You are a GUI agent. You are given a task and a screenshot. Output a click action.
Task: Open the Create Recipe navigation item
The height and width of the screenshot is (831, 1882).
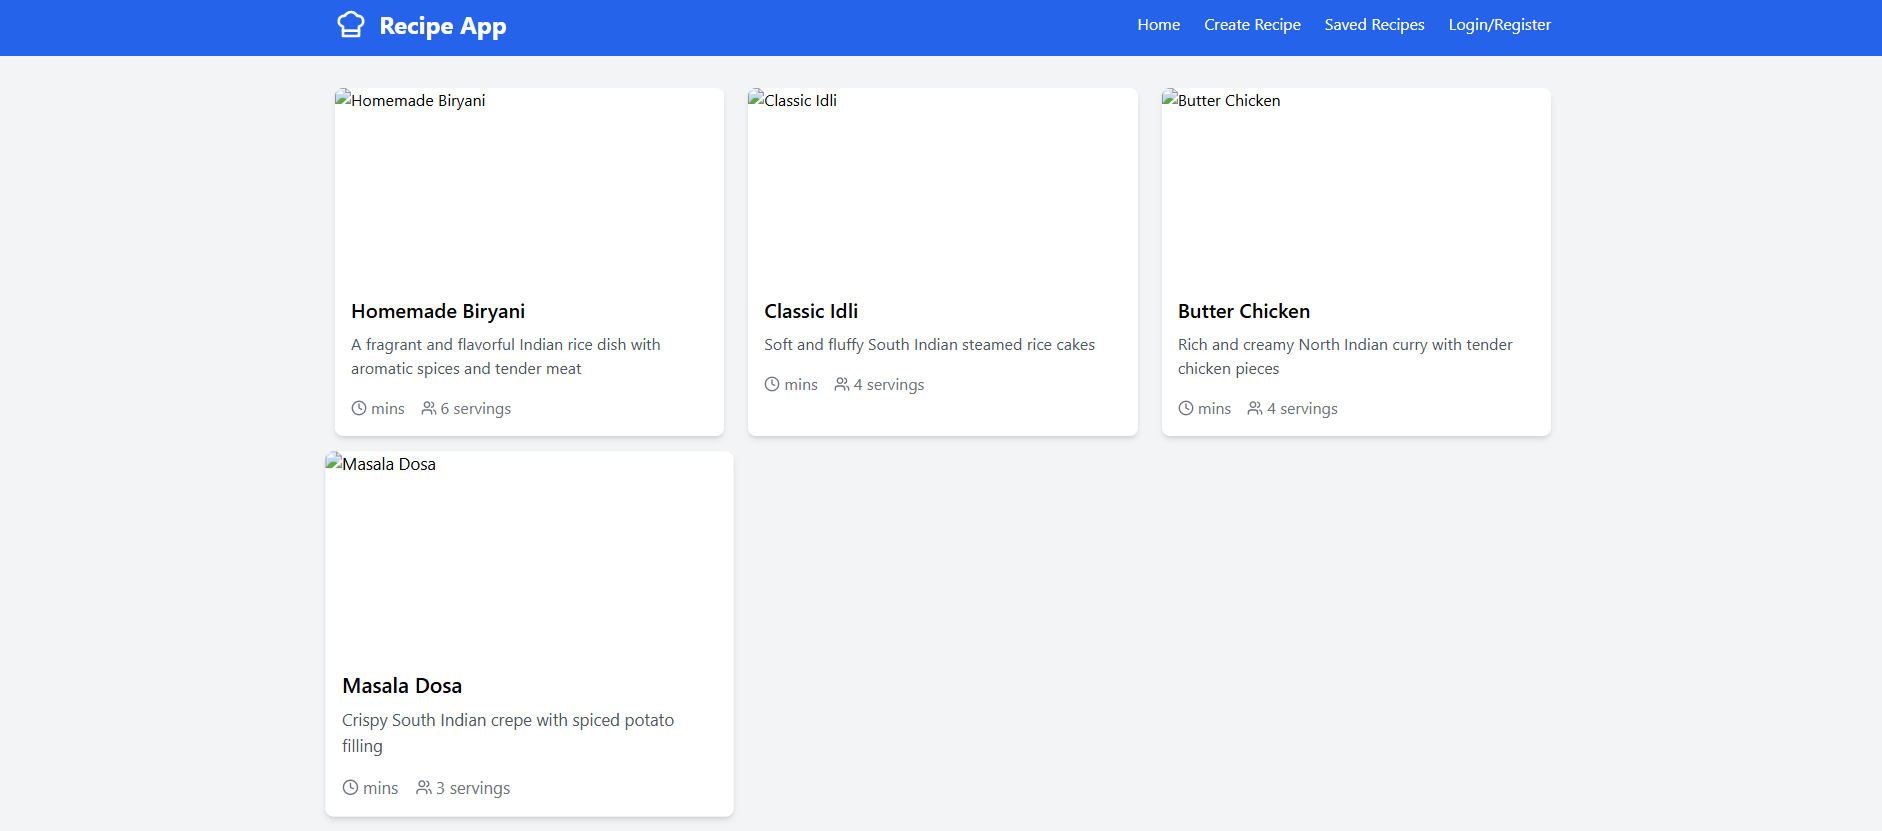pos(1252,24)
